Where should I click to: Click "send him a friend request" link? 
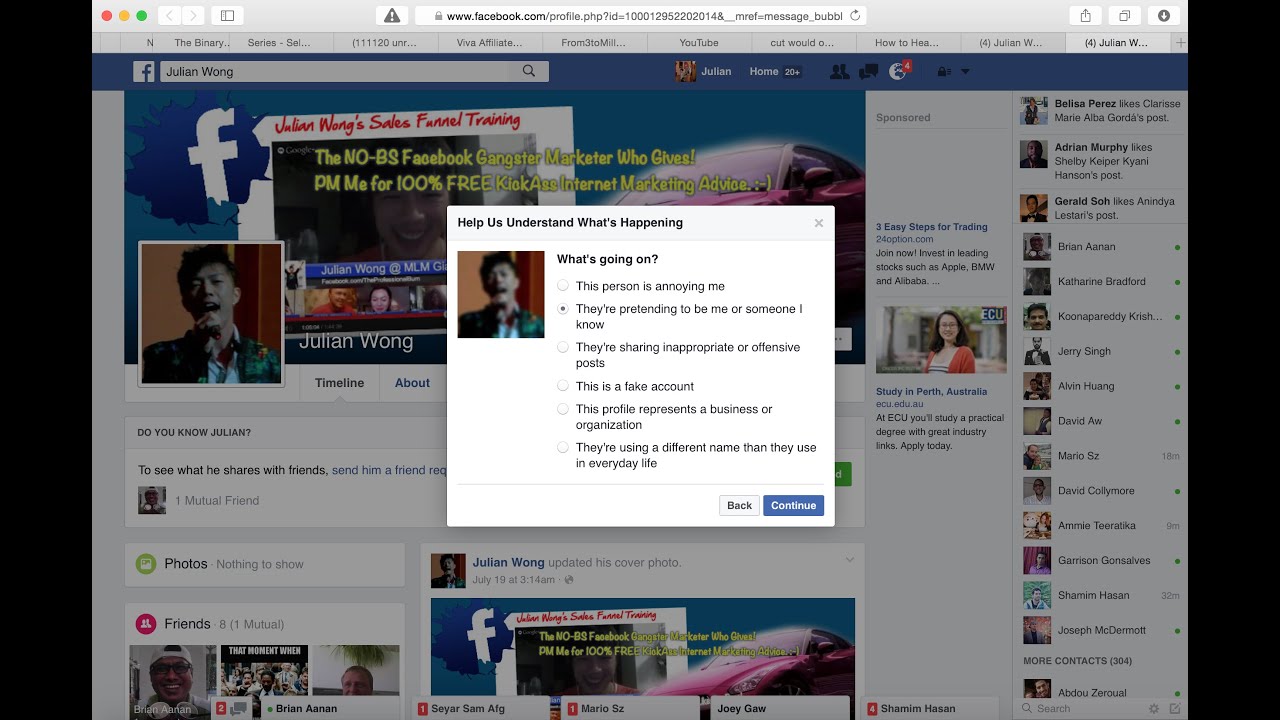(x=389, y=470)
